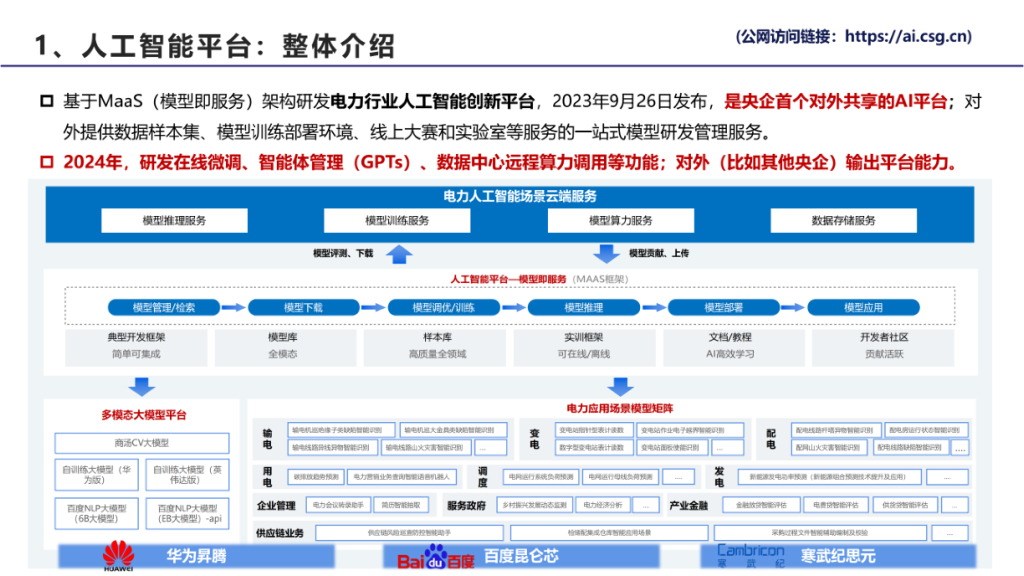Expand the ellipsis box in 配电 row
Screen dimensions: 1024x576
point(960,448)
